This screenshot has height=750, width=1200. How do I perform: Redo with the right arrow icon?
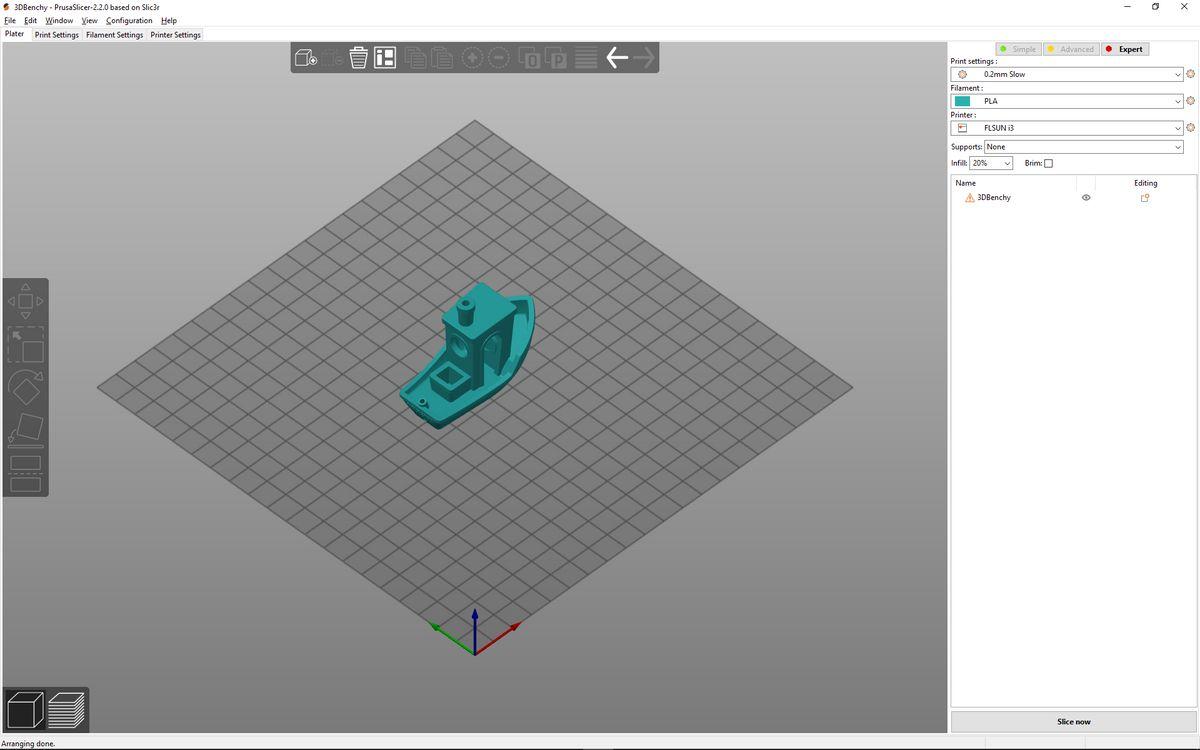pos(643,58)
